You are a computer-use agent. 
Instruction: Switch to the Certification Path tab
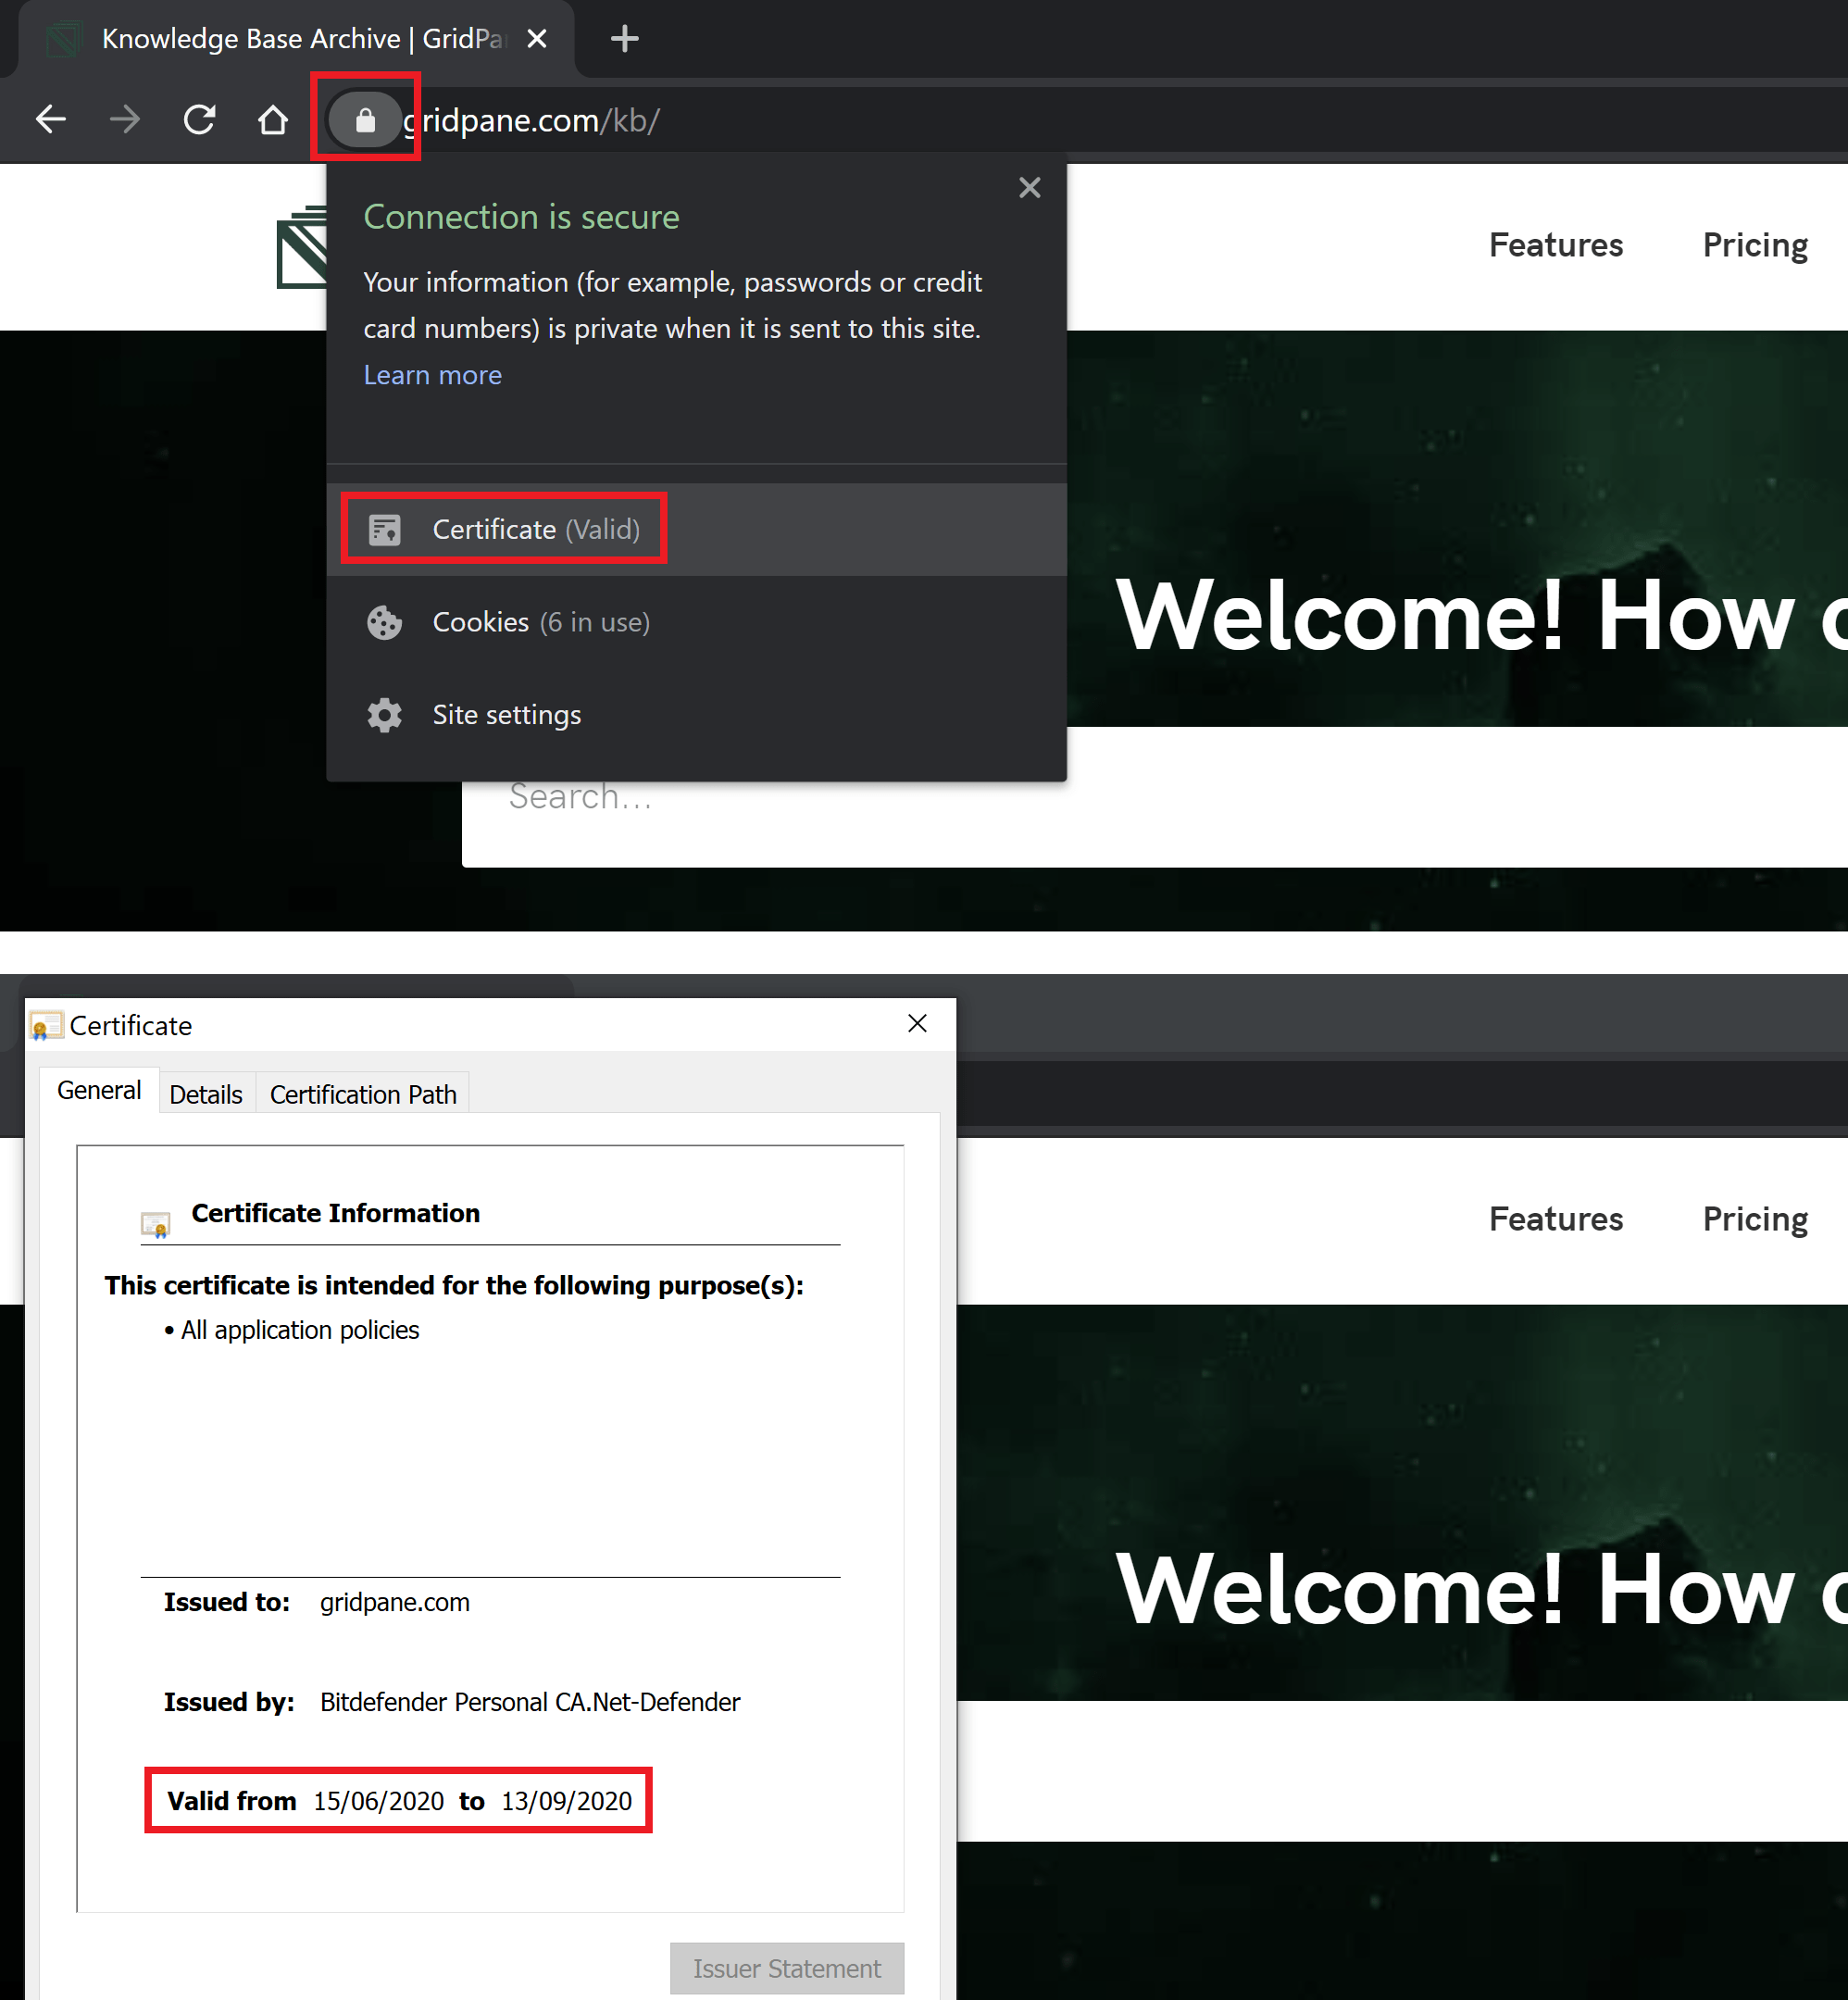coord(363,1094)
